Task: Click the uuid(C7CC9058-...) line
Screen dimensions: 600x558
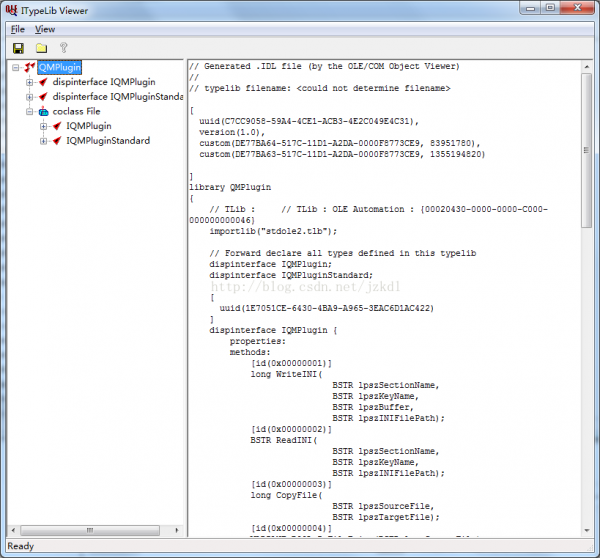Action: click(309, 121)
